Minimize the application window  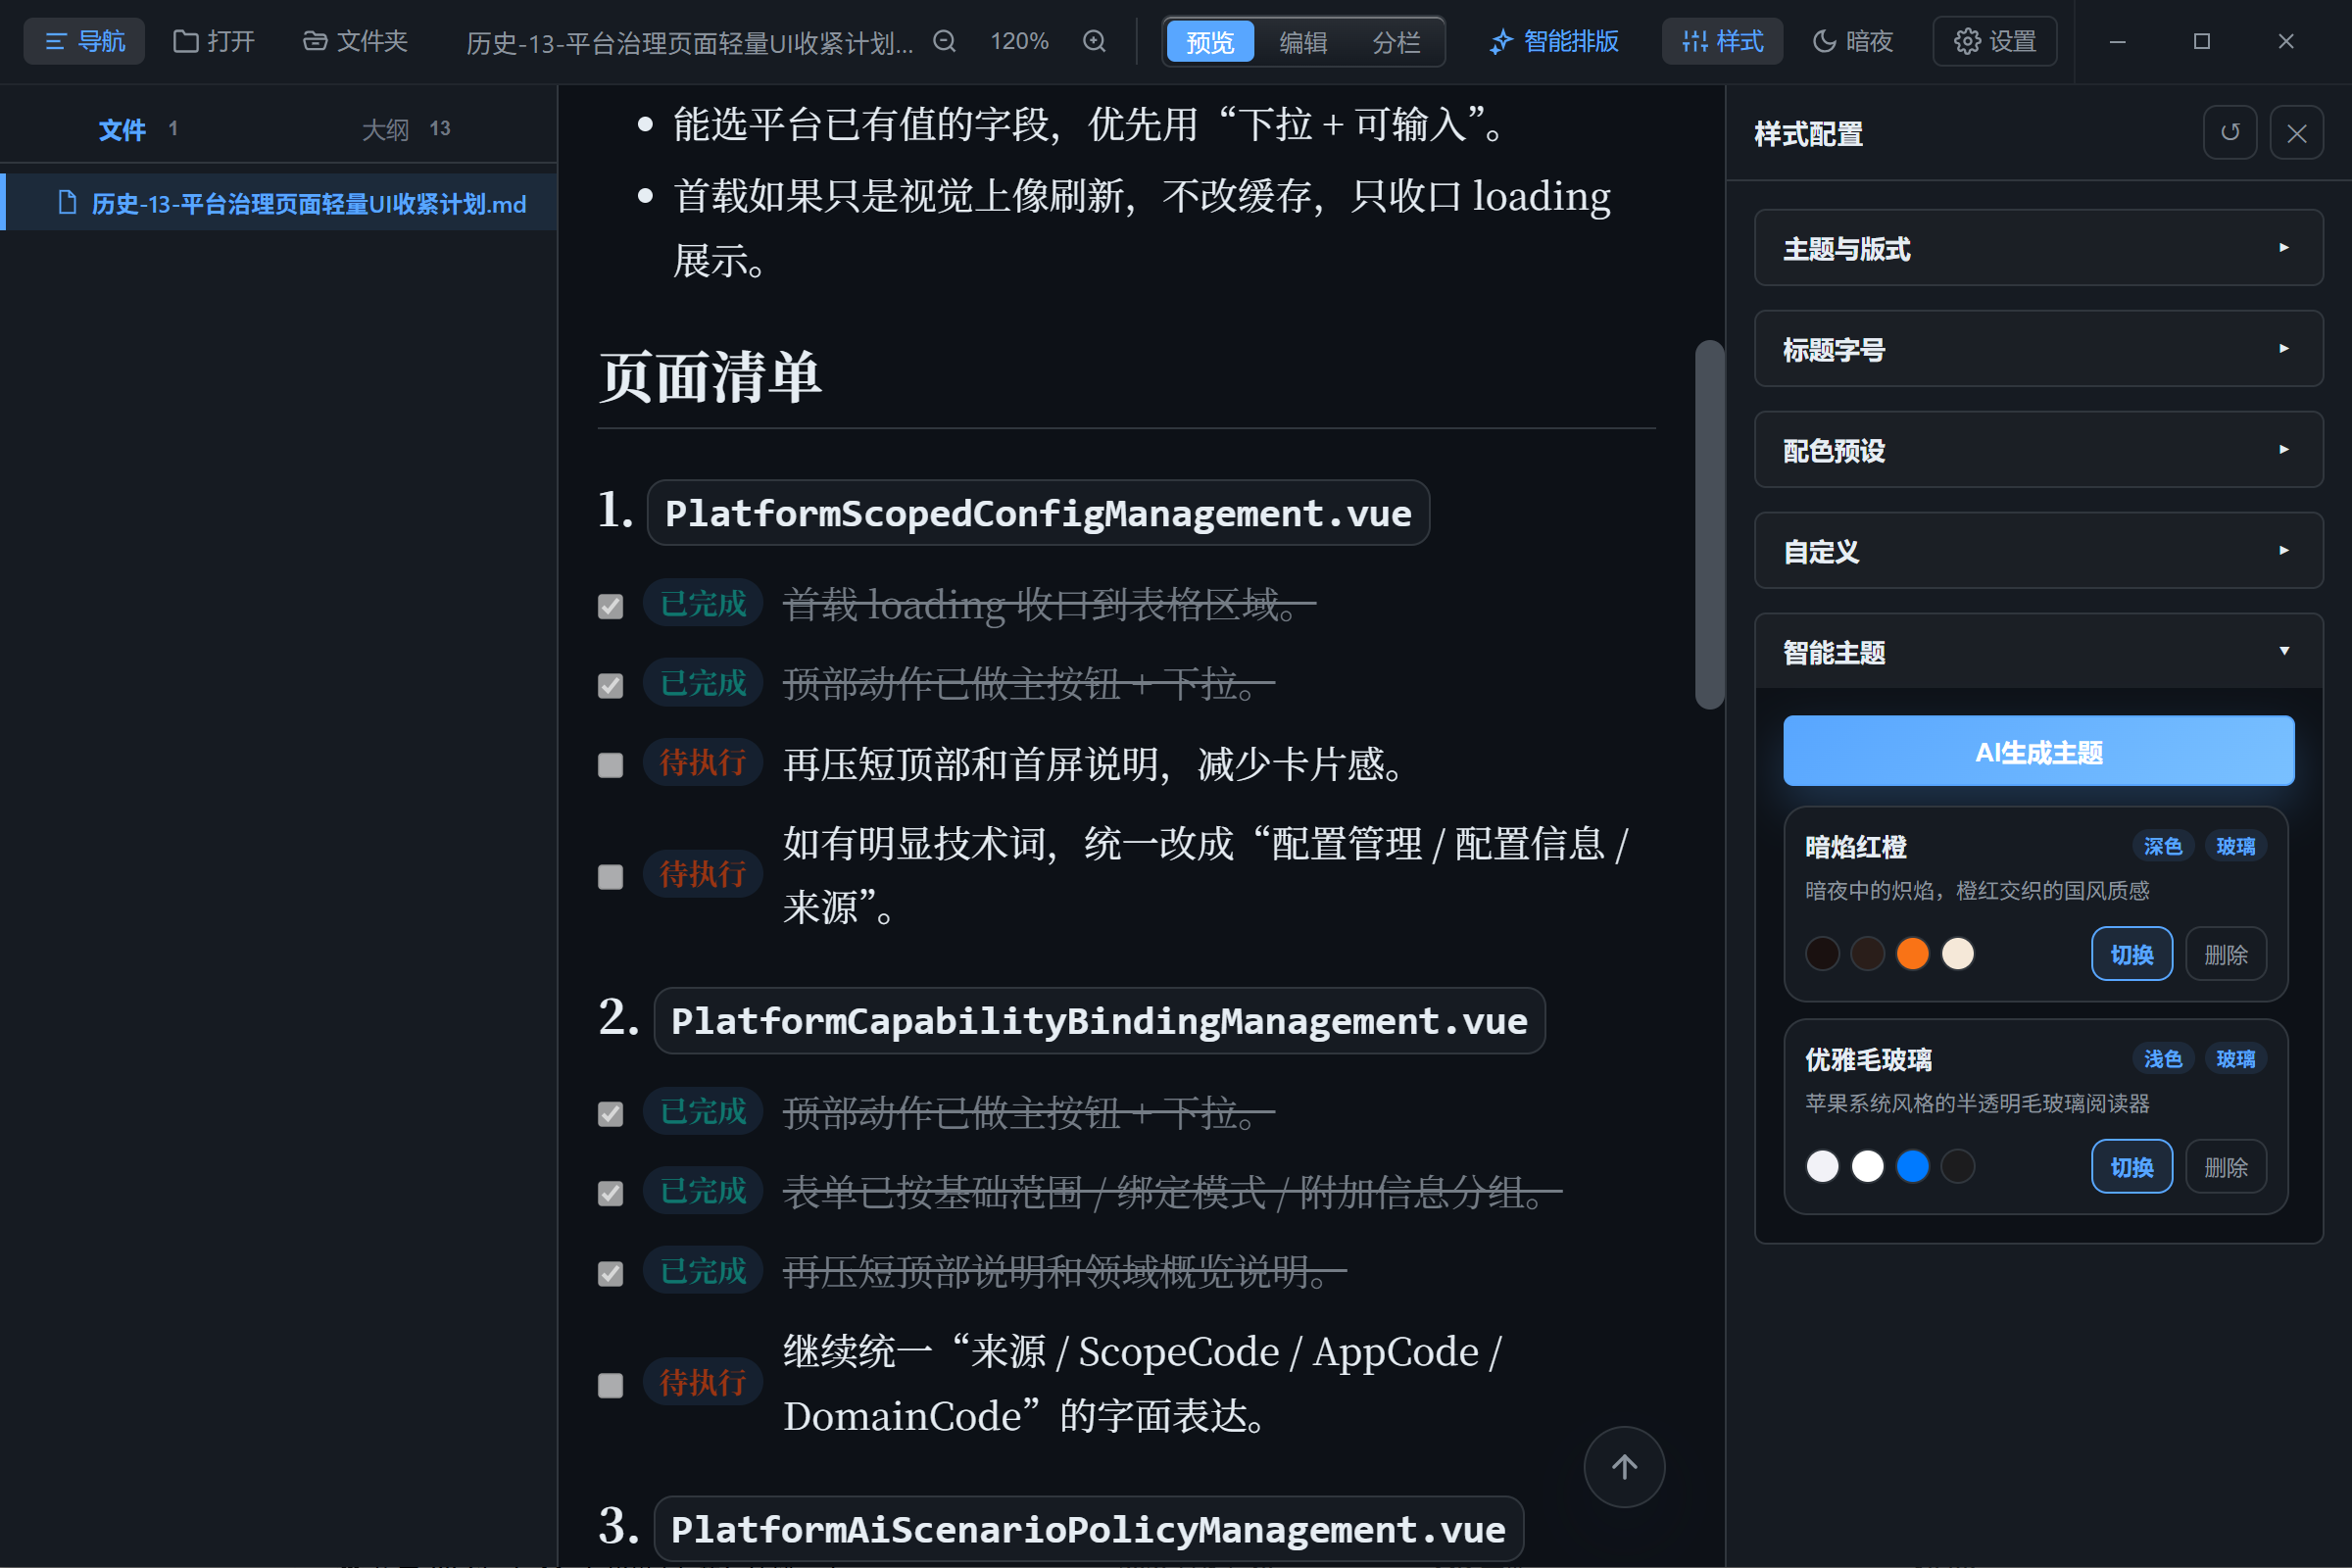2117,41
